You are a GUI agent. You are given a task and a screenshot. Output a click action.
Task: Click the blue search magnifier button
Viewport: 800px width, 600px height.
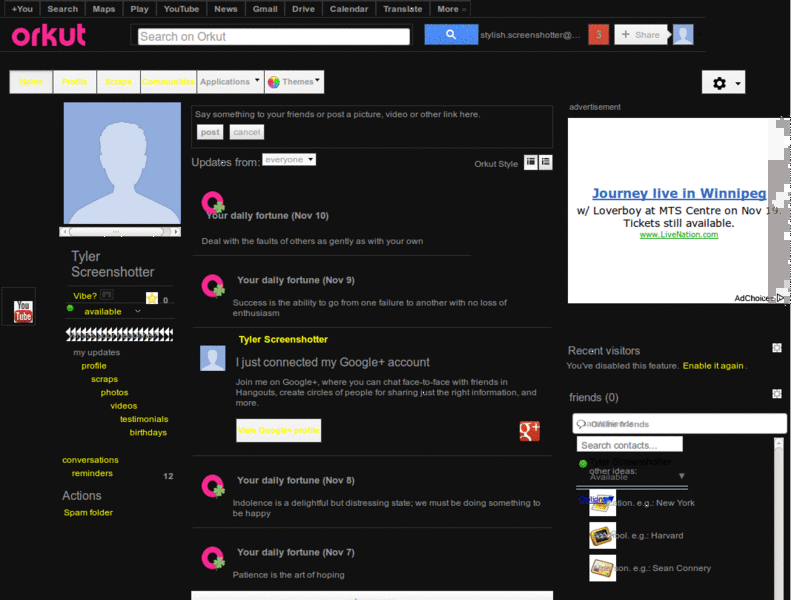click(x=451, y=35)
